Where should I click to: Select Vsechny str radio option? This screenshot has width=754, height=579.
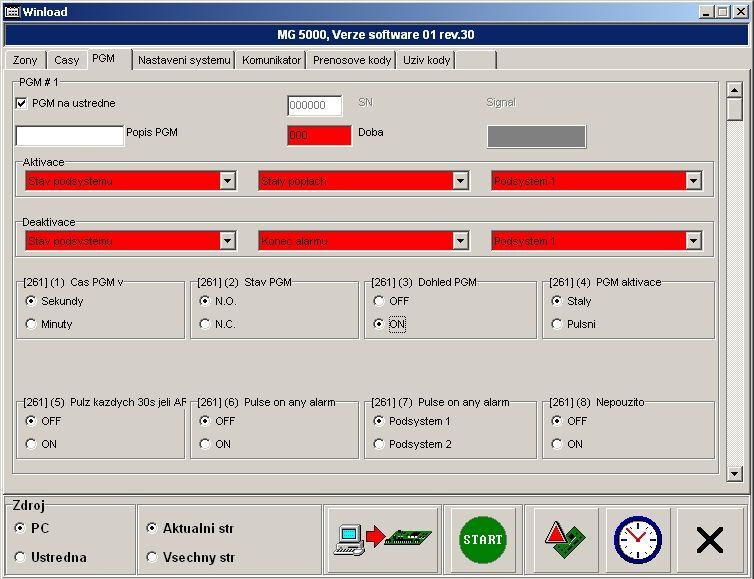[152, 557]
